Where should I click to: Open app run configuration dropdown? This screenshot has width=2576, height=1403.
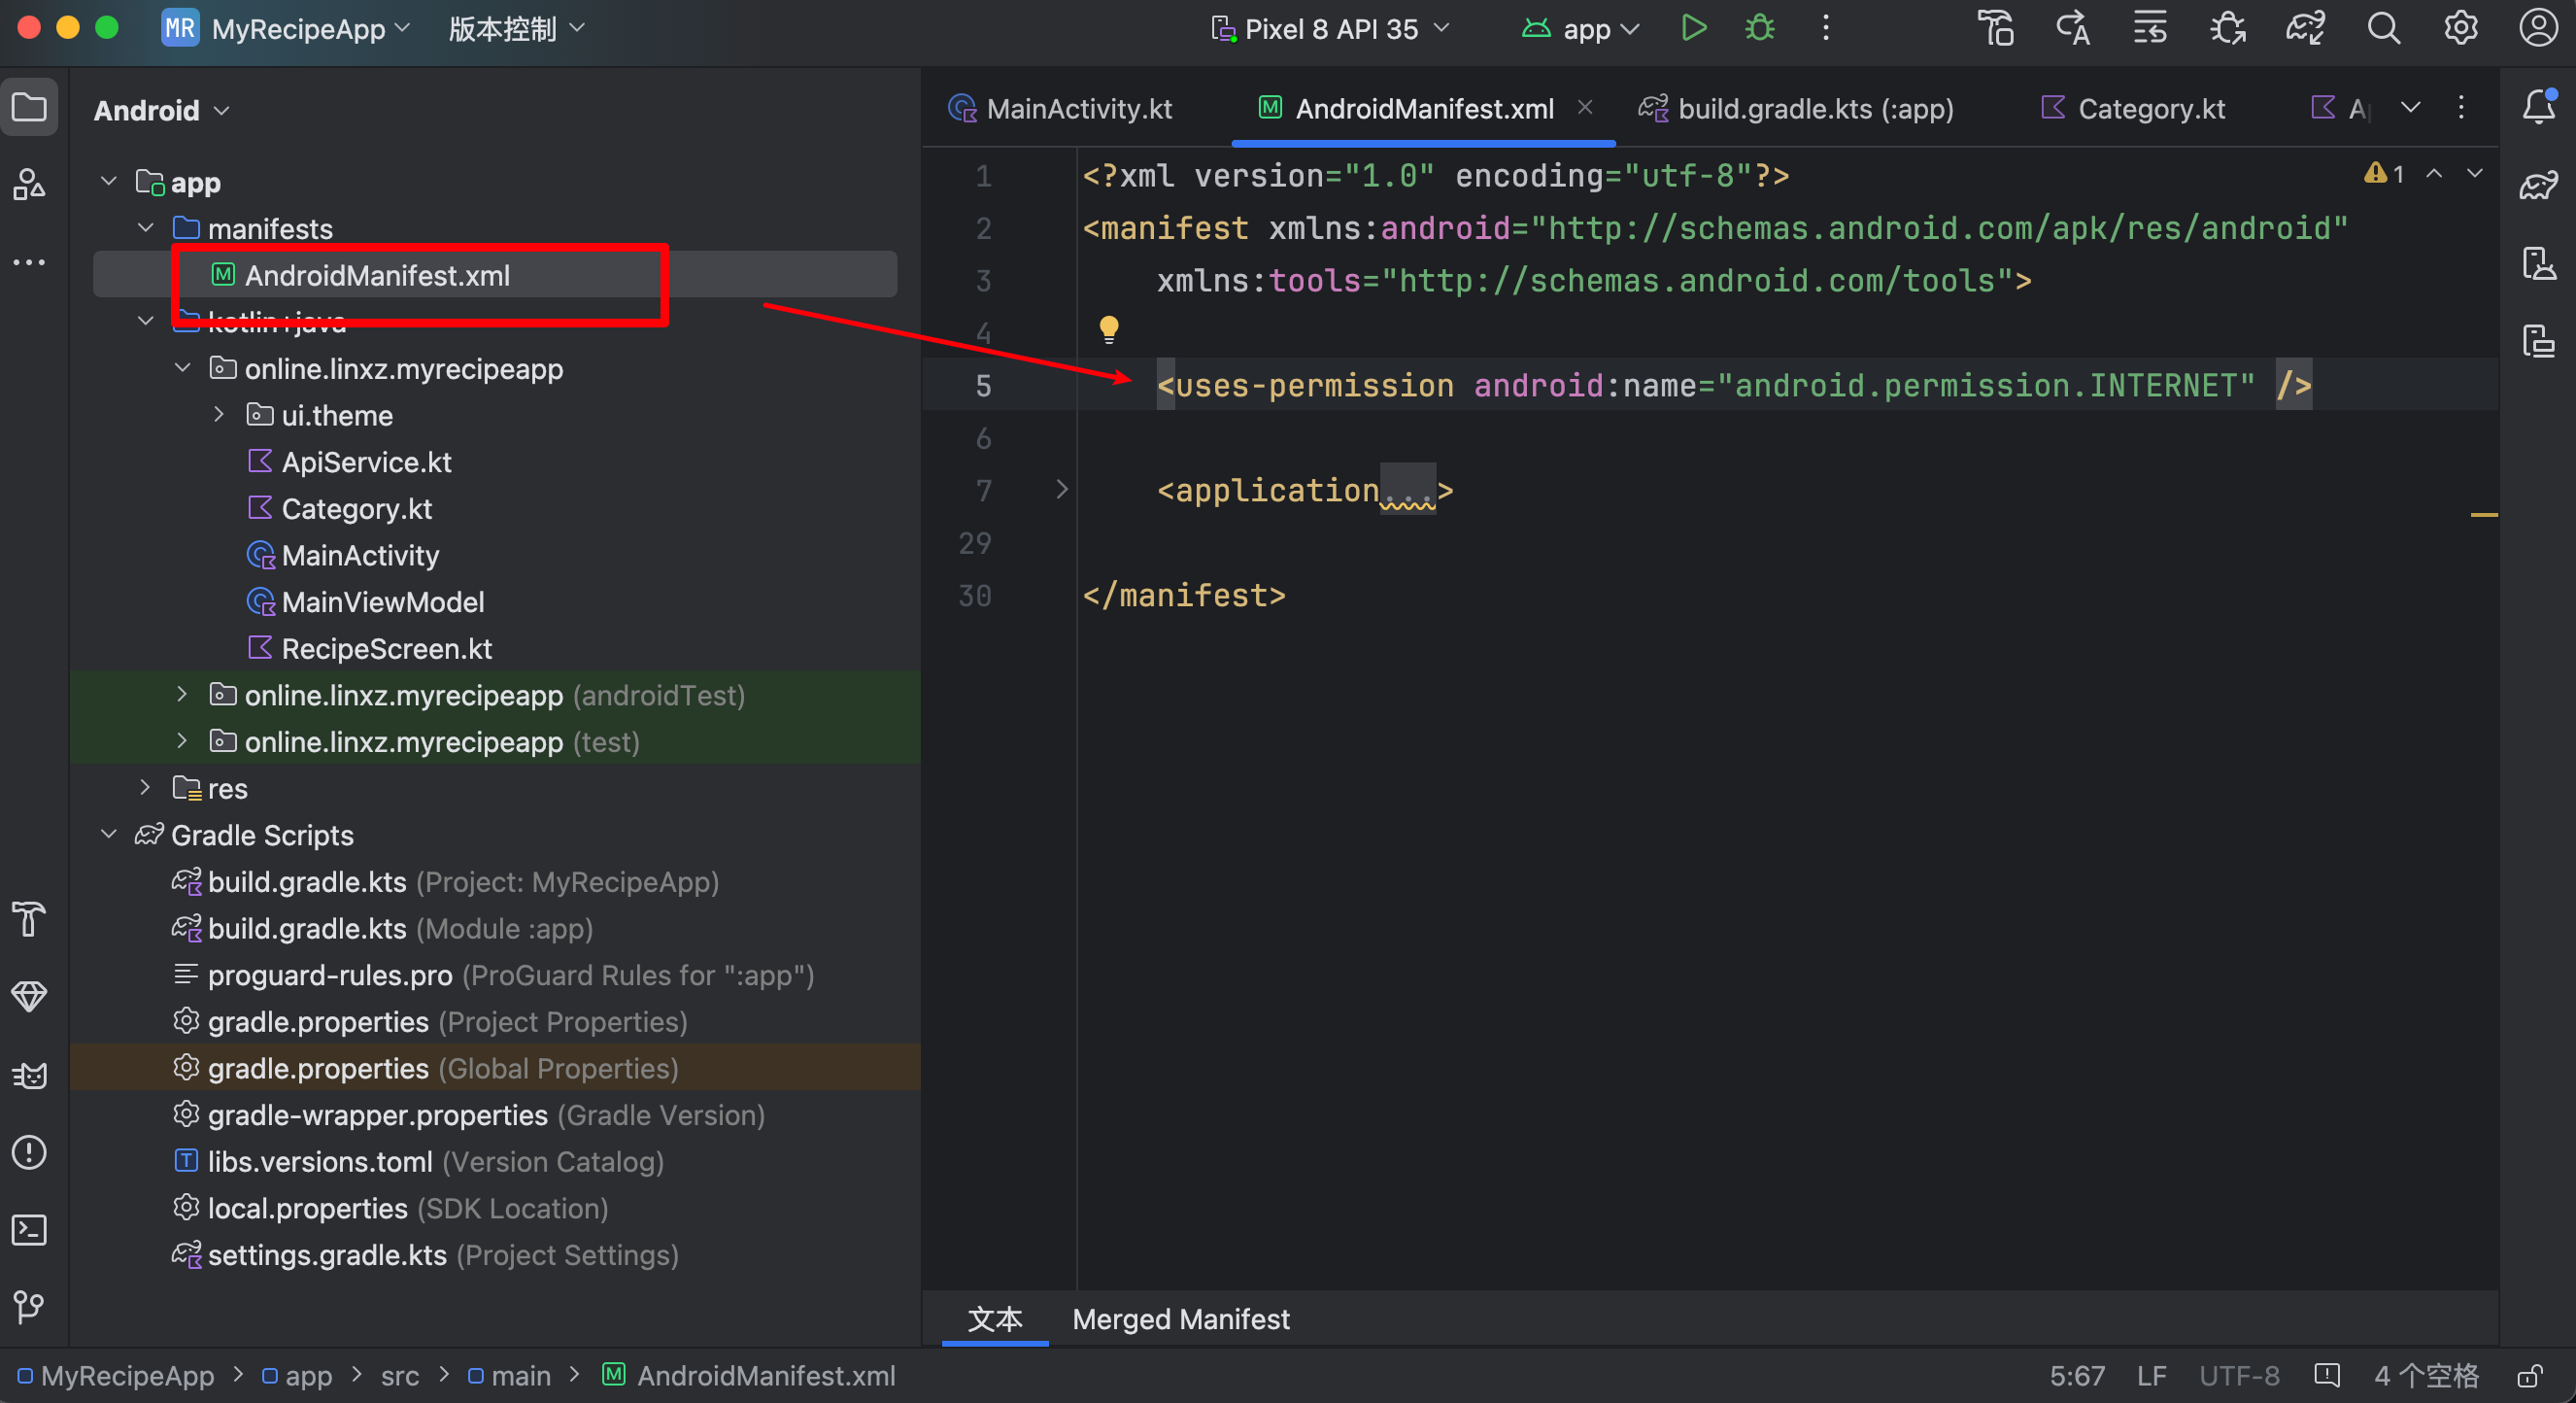[x=1581, y=28]
